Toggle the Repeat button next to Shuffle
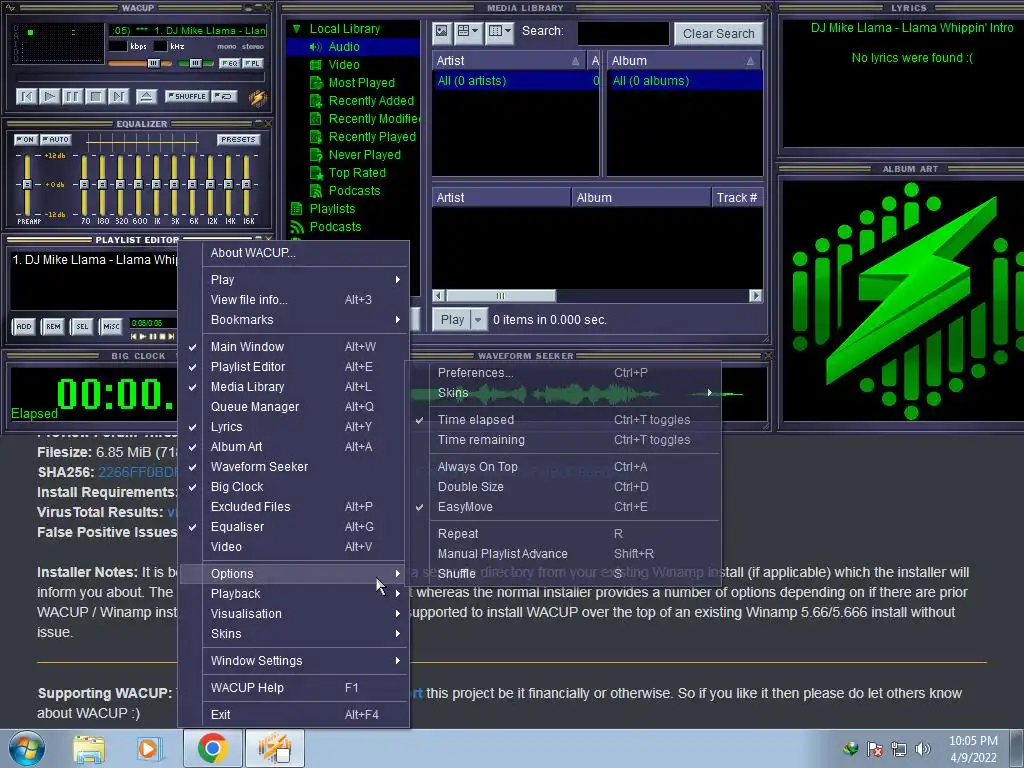Screen dimensions: 1024x768 (x=224, y=97)
